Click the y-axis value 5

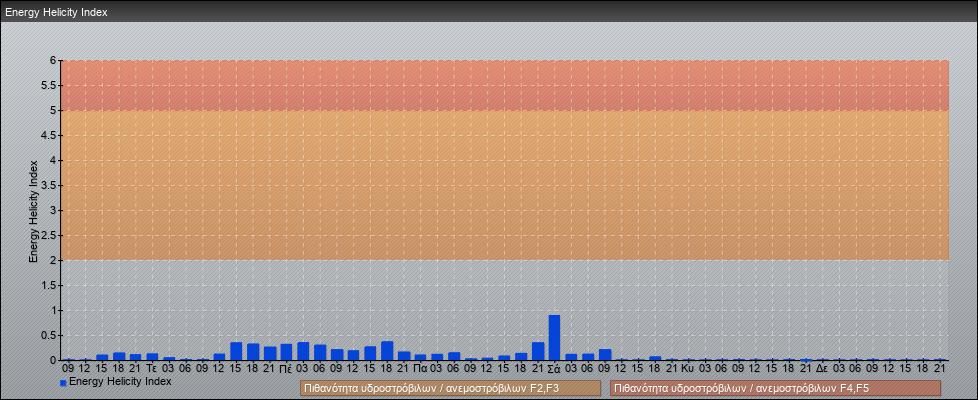pos(54,110)
